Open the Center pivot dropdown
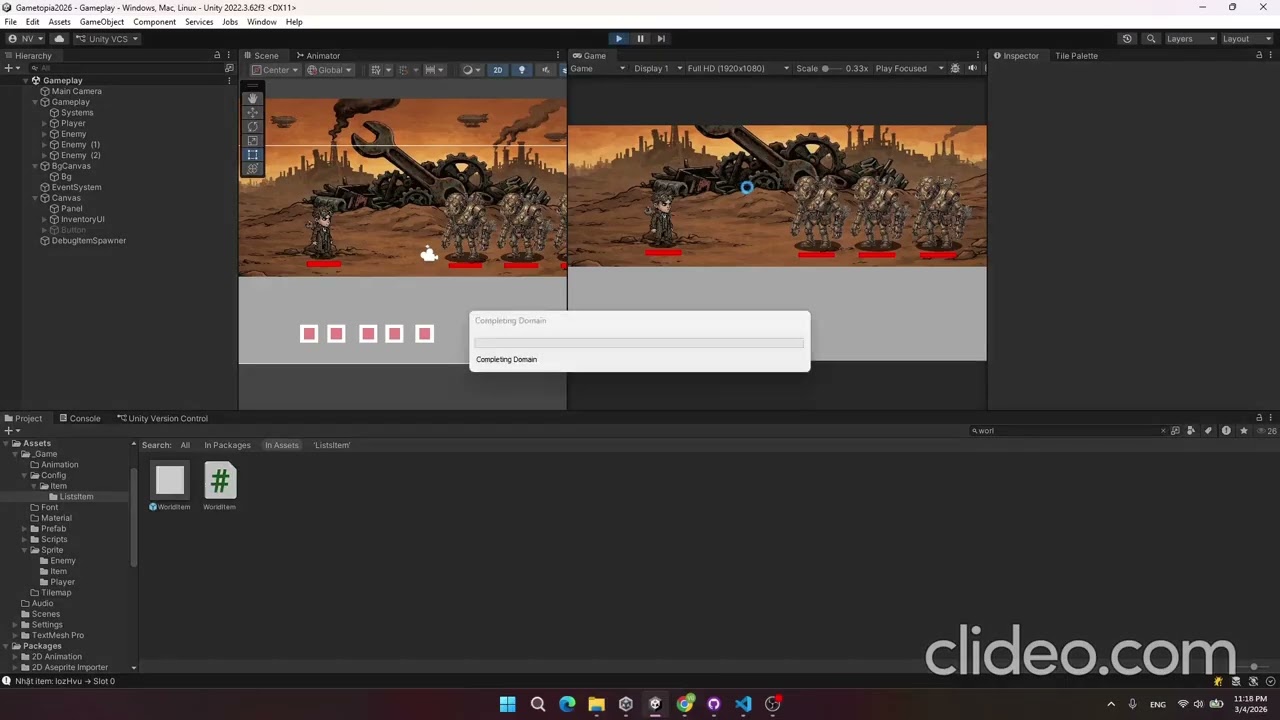The width and height of the screenshot is (1280, 720). pos(275,70)
